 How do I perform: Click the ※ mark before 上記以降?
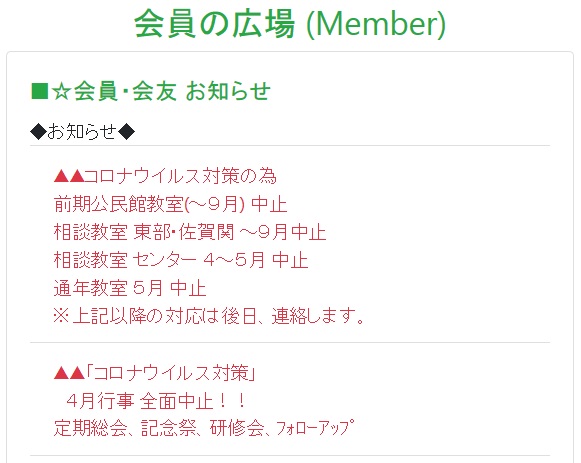click(x=61, y=316)
